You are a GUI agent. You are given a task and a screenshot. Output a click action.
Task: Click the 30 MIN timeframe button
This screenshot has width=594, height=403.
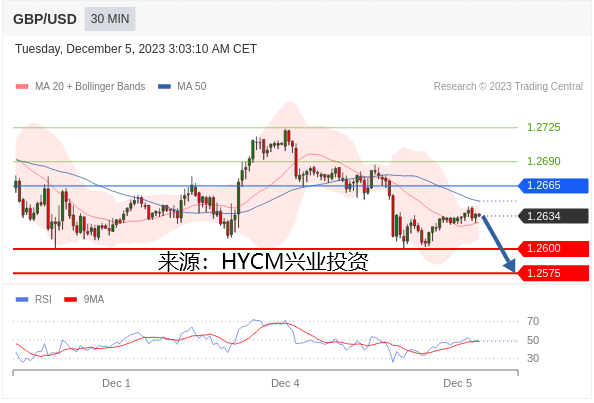110,19
